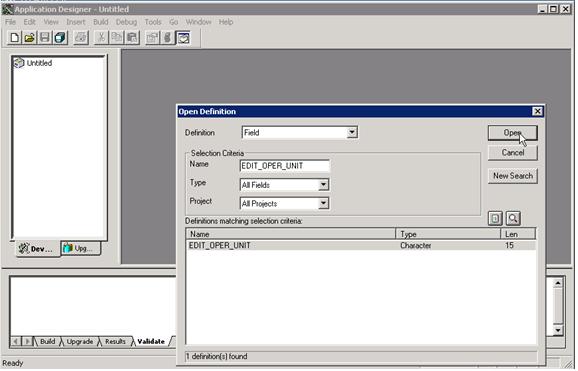The image size is (578, 371).
Task: Click the Print toolbar icon
Action: pyautogui.click(x=81, y=38)
